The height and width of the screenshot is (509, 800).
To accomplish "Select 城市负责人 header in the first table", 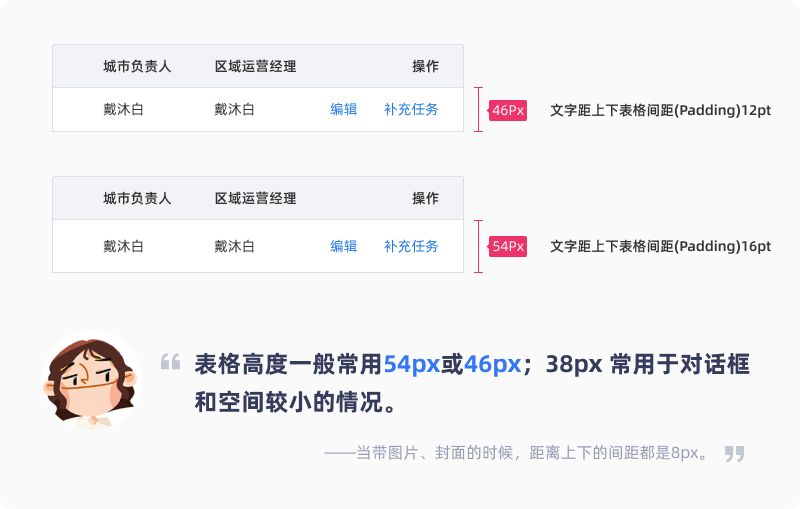I will (137, 66).
